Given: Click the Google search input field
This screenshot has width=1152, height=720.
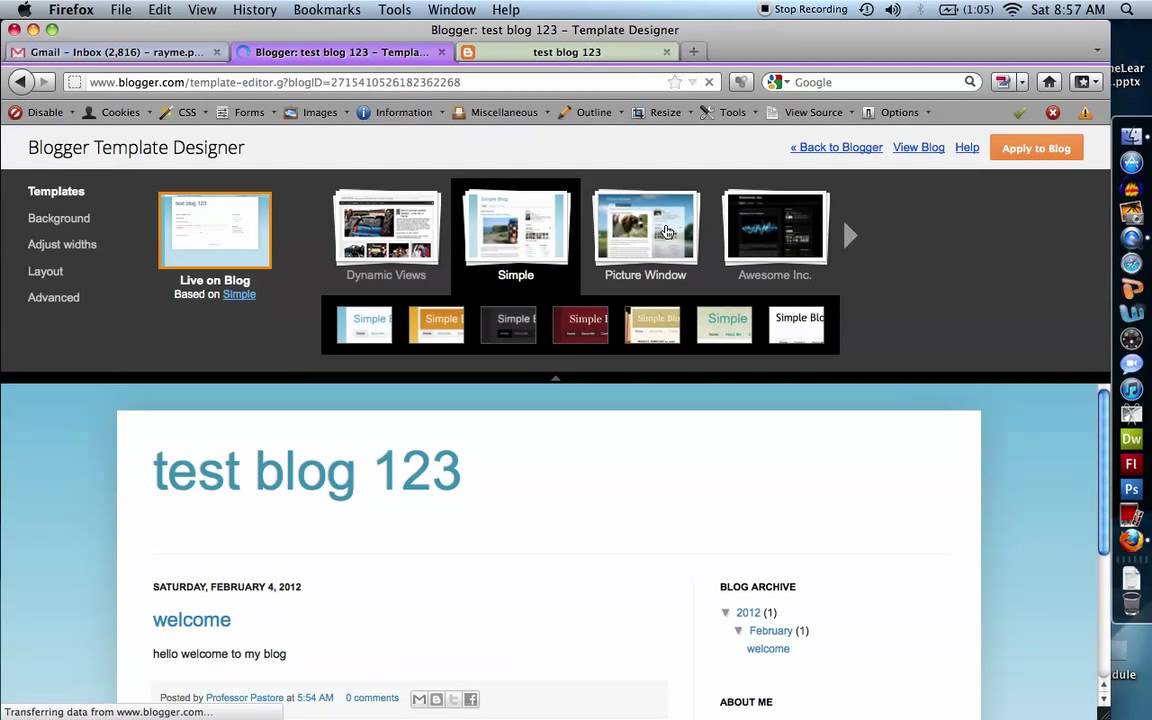Looking at the screenshot, I should click(x=876, y=82).
